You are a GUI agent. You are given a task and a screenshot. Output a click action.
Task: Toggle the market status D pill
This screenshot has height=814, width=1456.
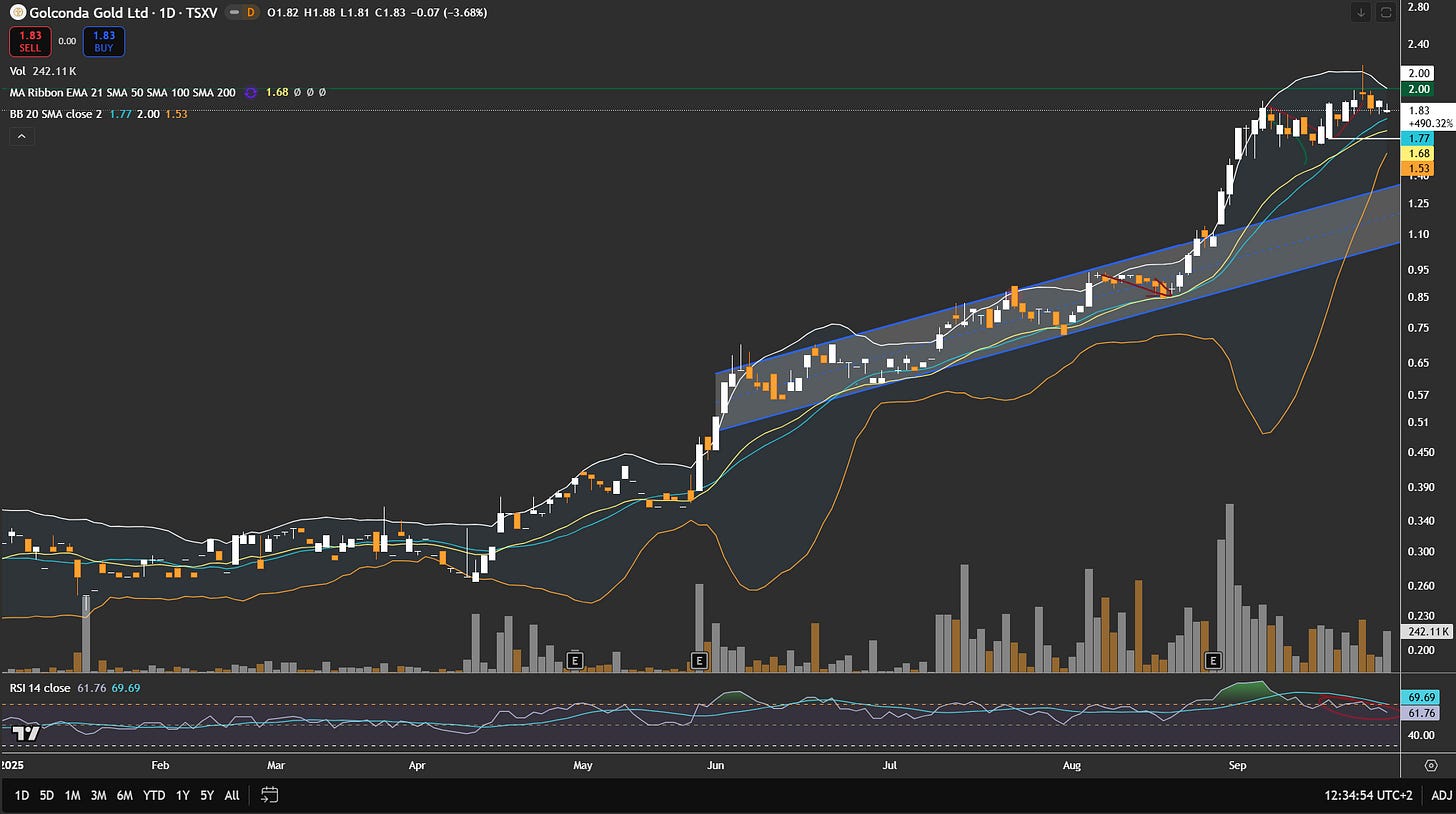(241, 12)
